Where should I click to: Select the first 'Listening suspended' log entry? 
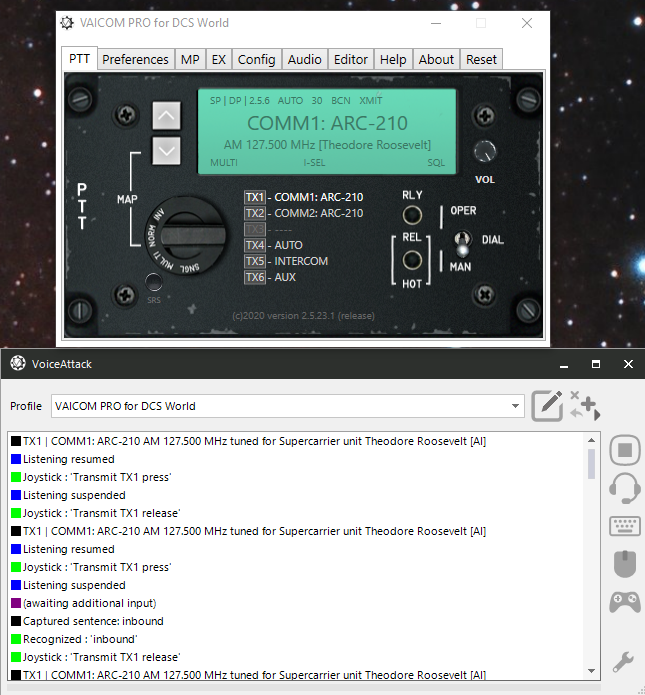[x=68, y=495]
